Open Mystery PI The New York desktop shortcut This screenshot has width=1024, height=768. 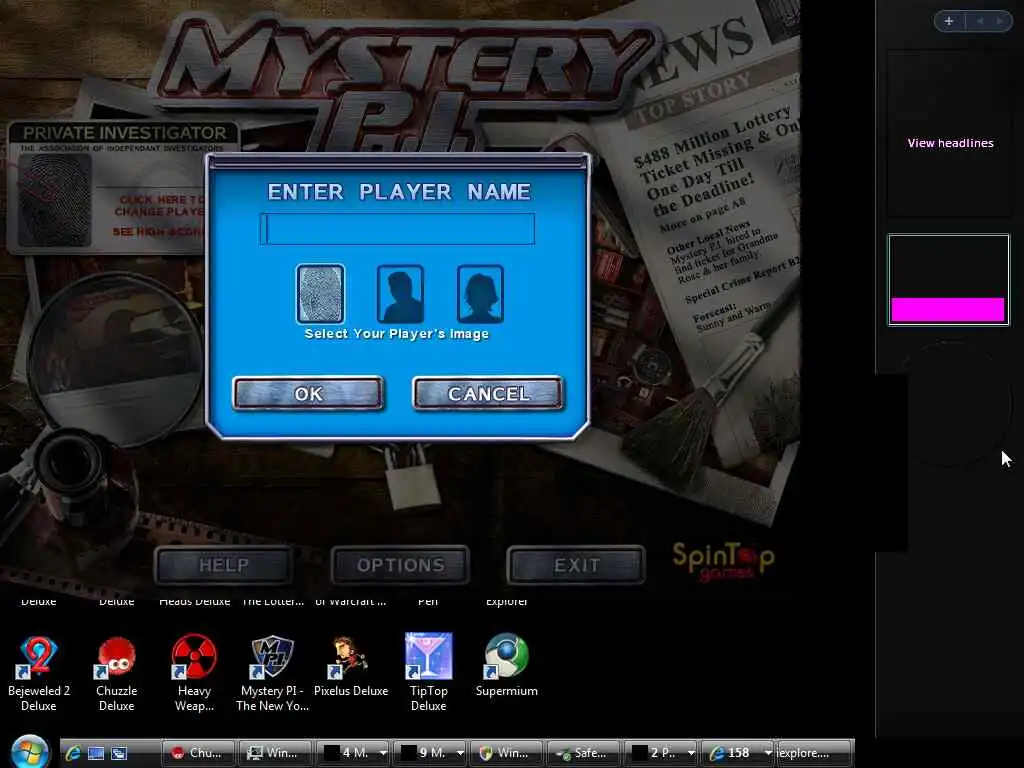(x=272, y=673)
